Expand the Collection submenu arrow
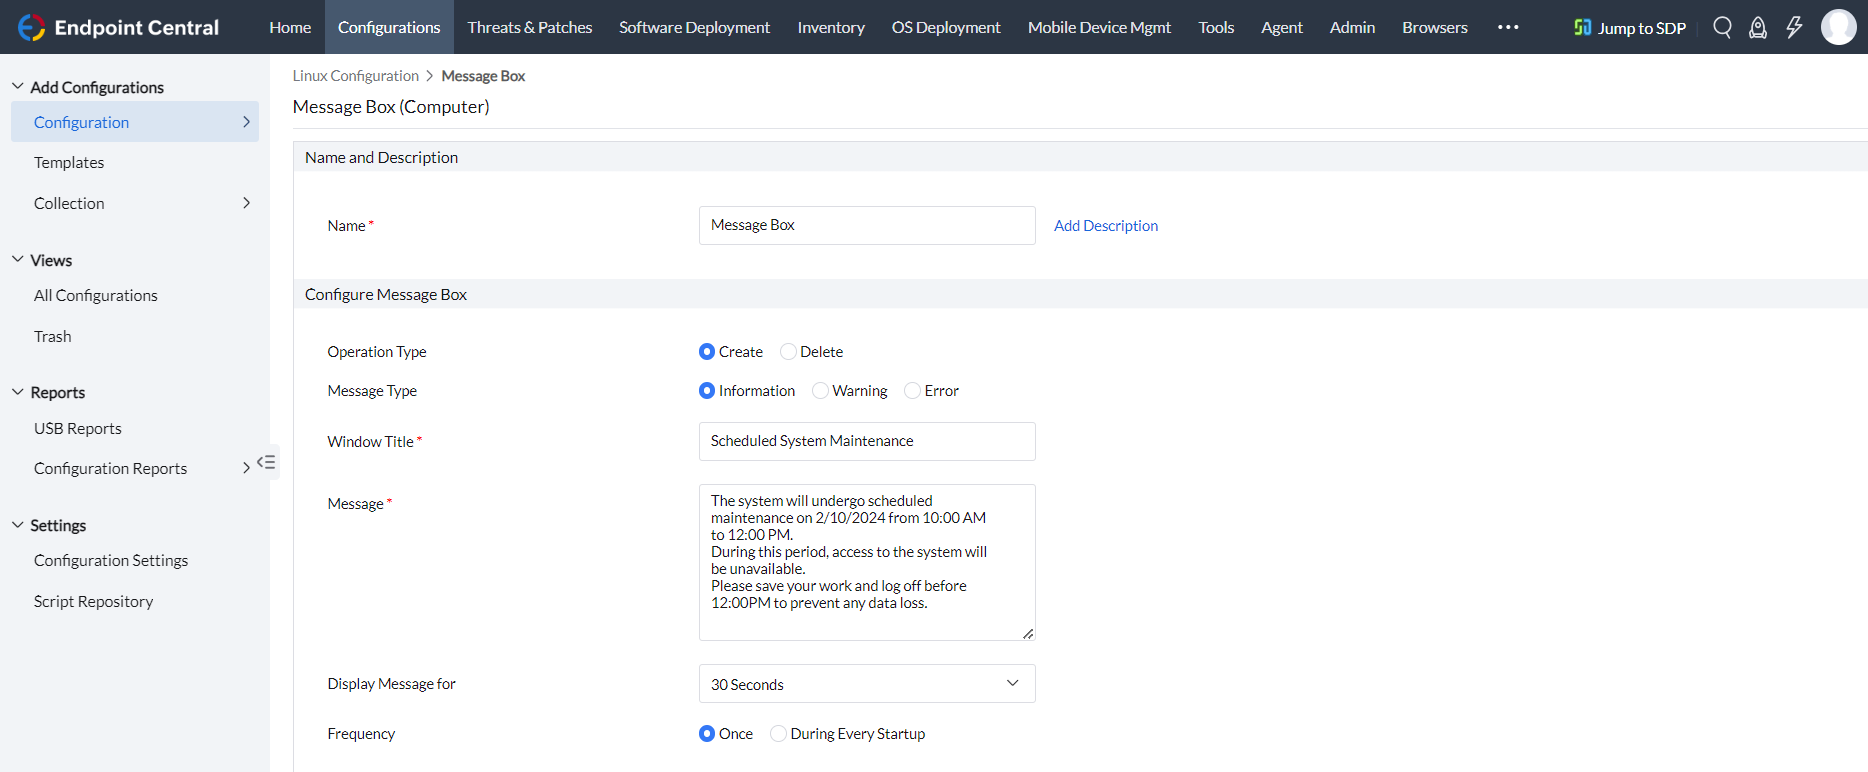The image size is (1868, 772). click(x=246, y=203)
